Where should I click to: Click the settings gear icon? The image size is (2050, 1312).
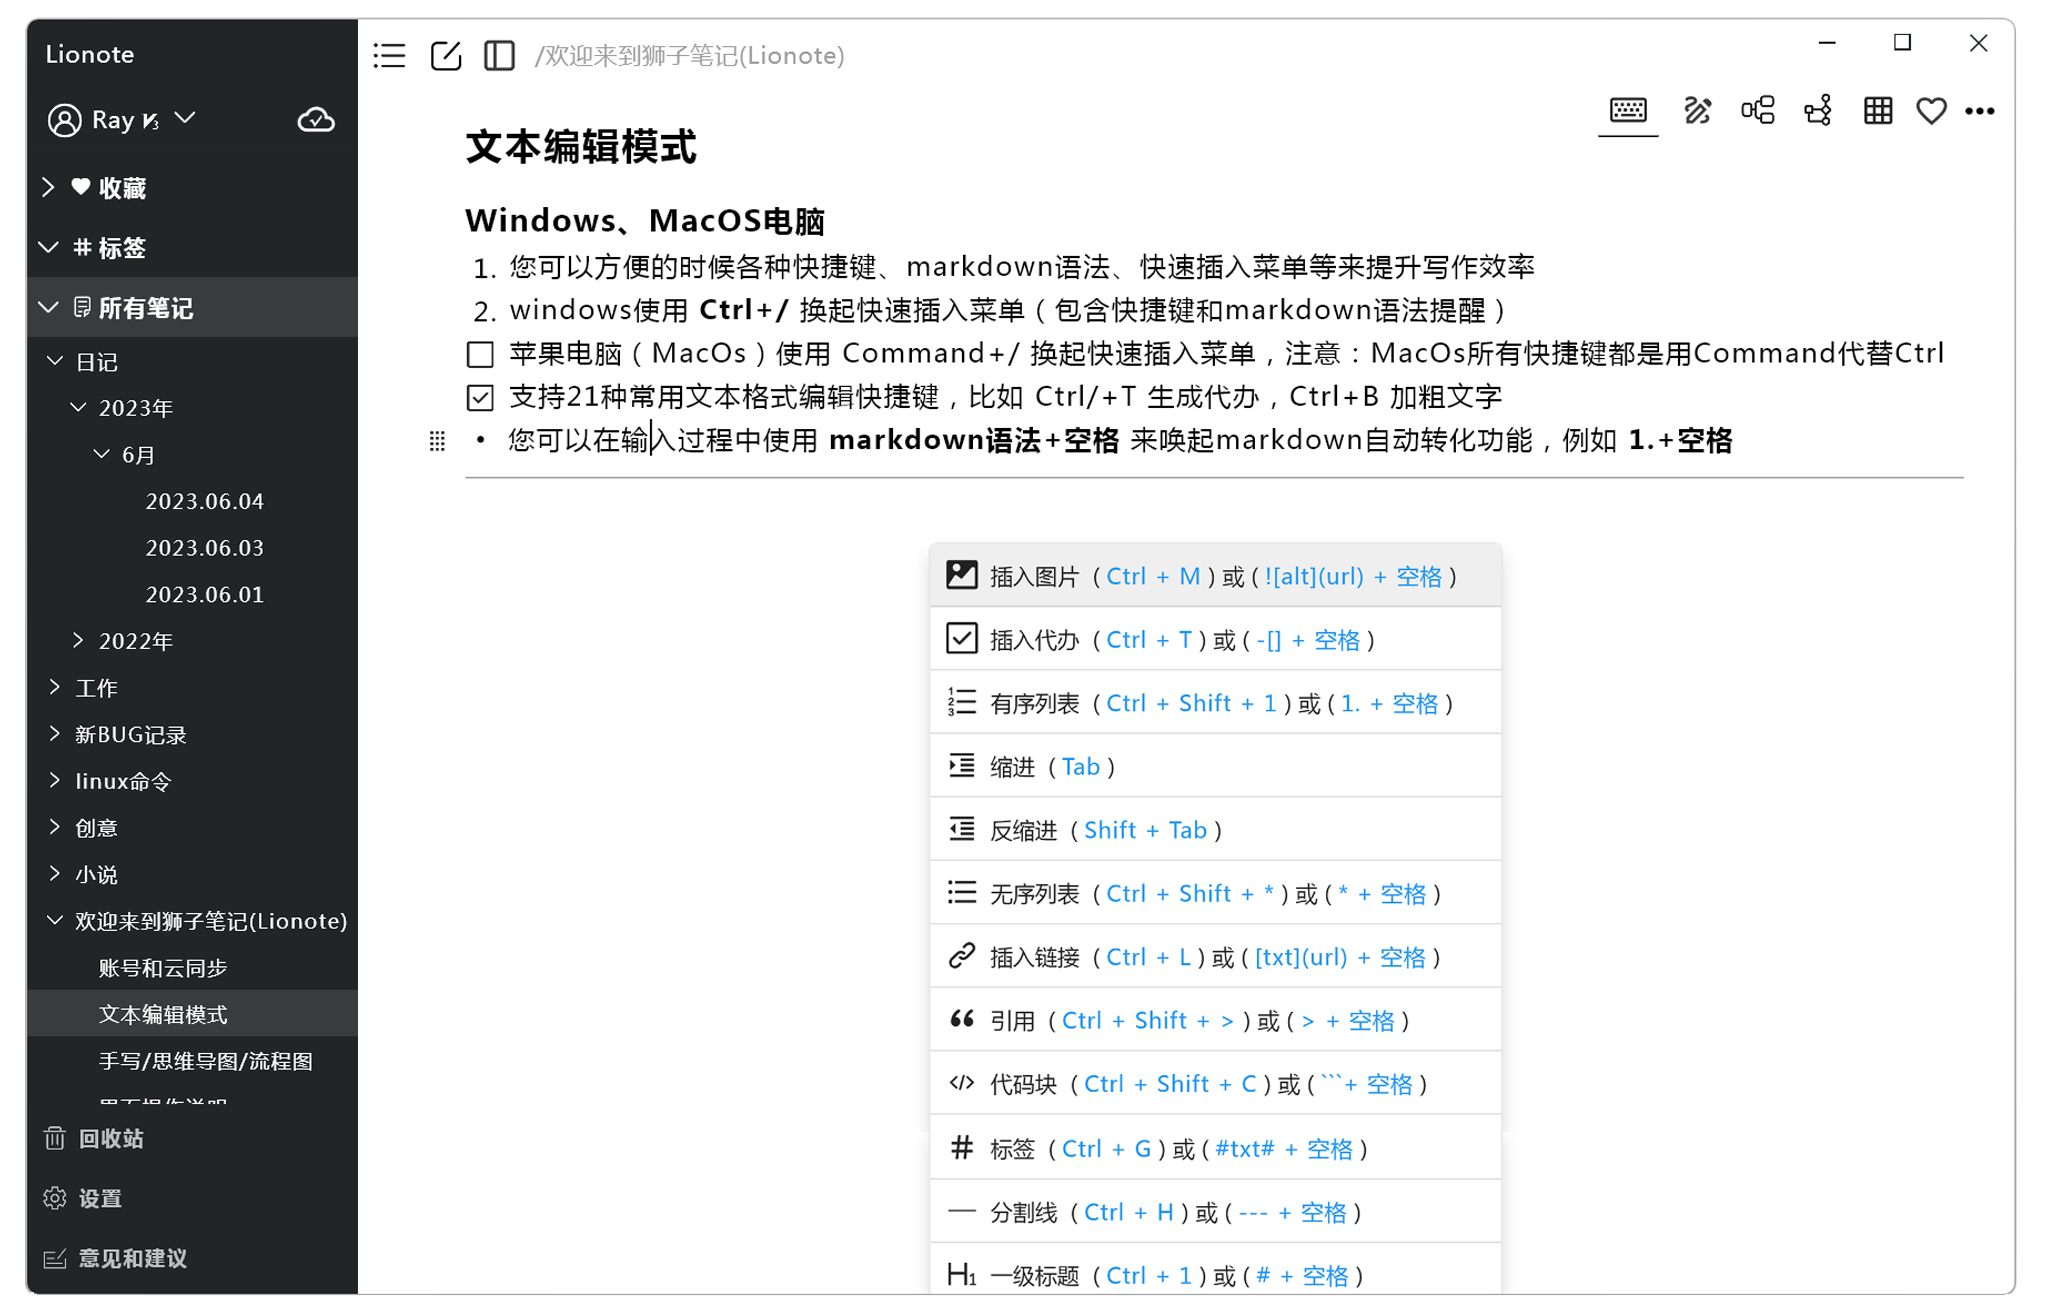[x=55, y=1198]
